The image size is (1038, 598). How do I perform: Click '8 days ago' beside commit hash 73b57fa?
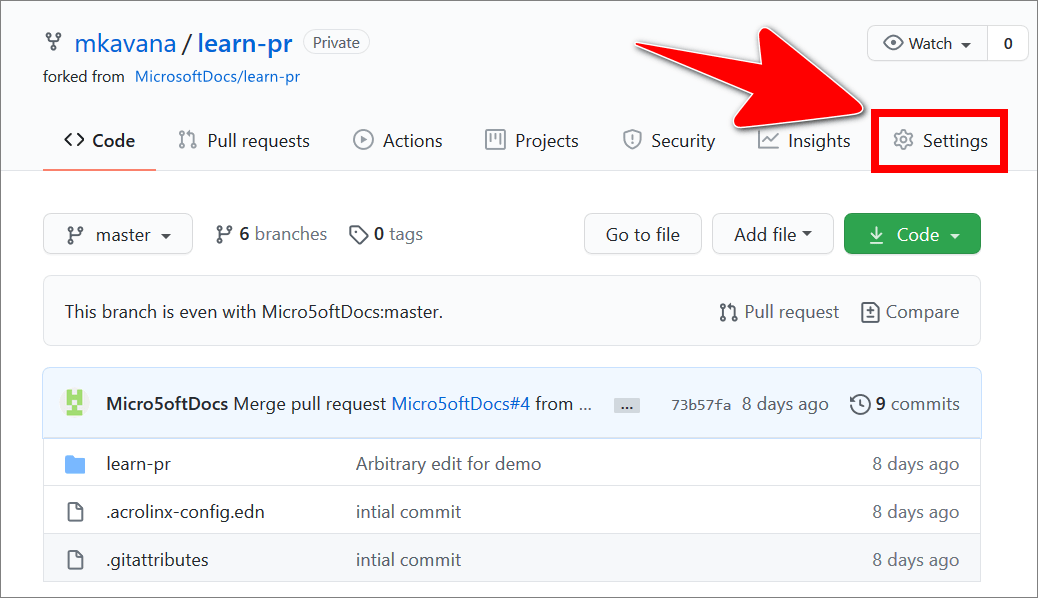(785, 404)
